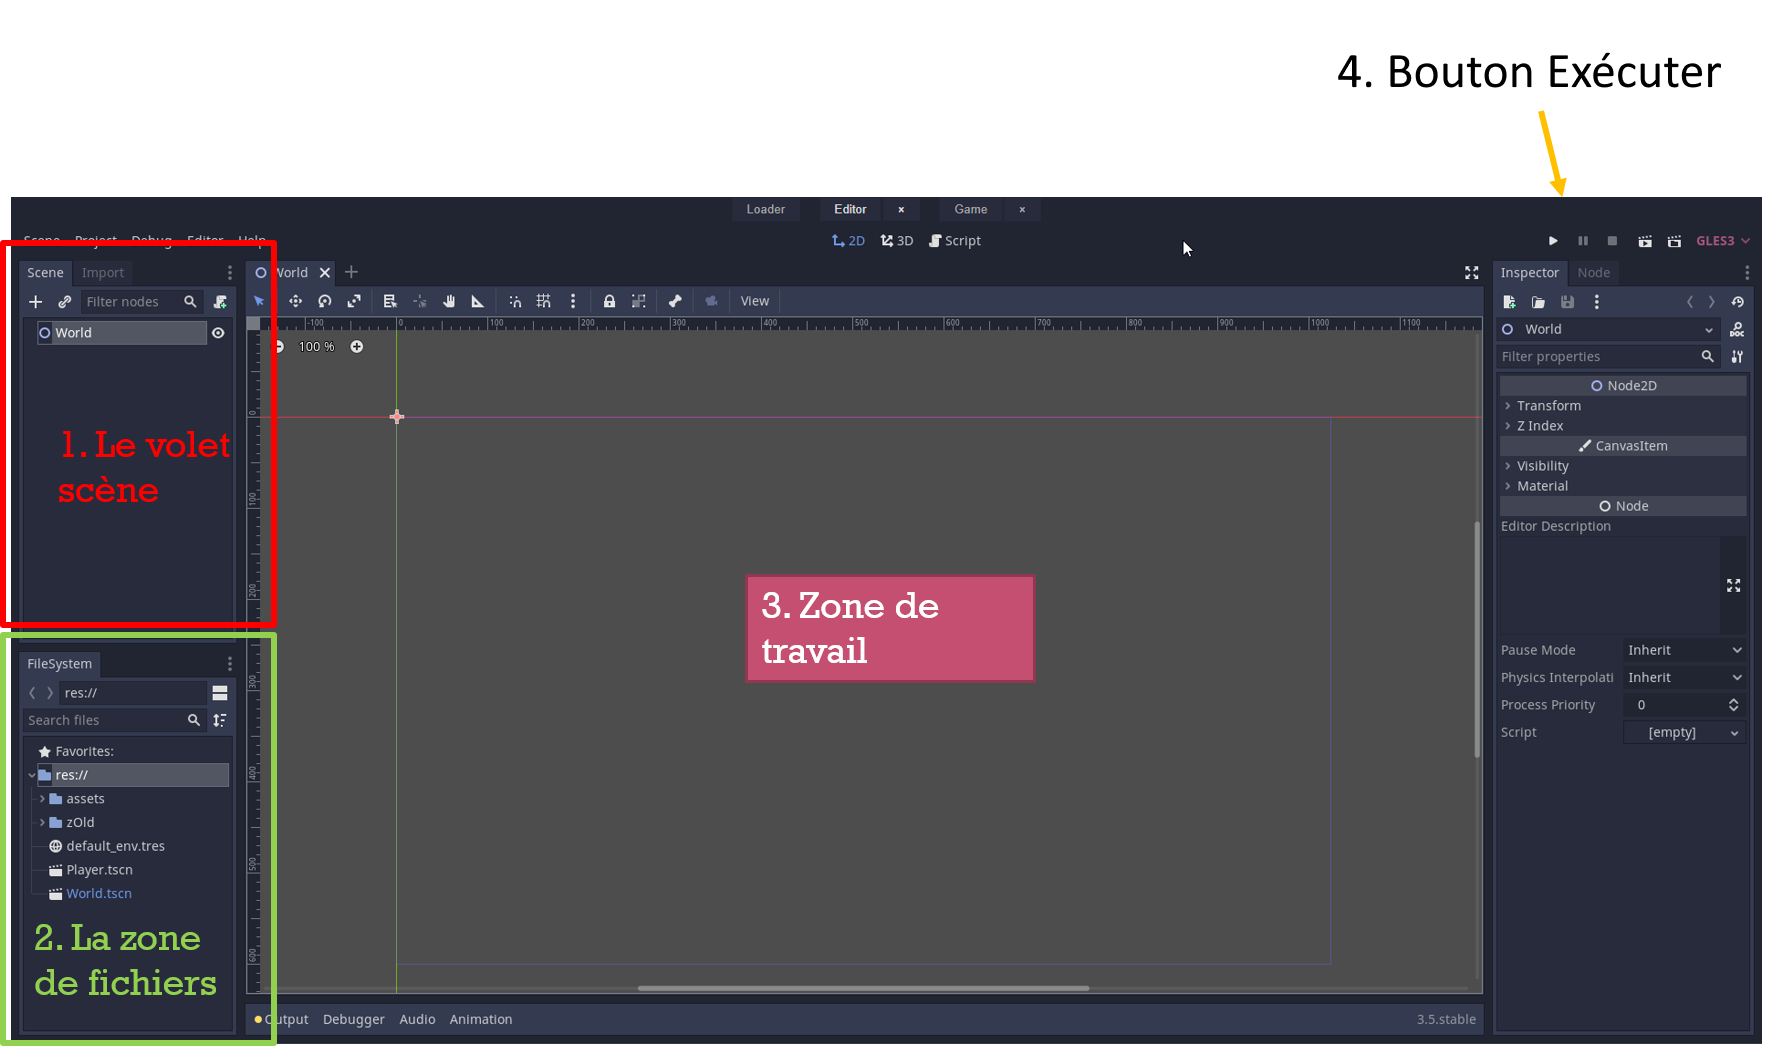The width and height of the screenshot is (1781, 1046).
Task: Create a new resource in Inspector
Action: pyautogui.click(x=1510, y=302)
